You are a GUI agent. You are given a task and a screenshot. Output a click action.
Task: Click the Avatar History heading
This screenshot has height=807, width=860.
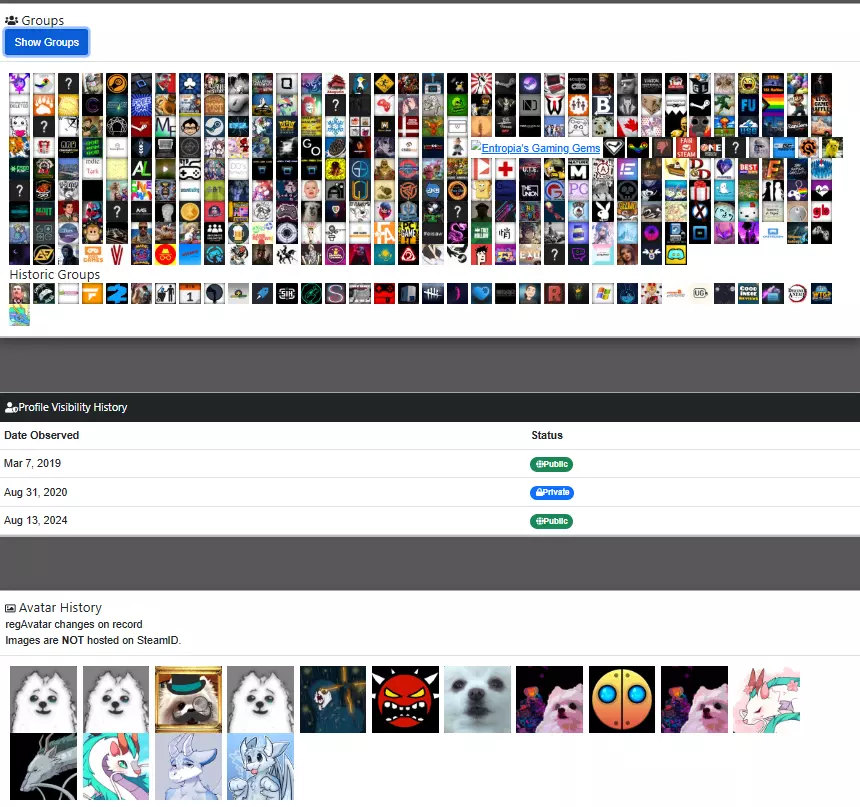pyautogui.click(x=60, y=607)
